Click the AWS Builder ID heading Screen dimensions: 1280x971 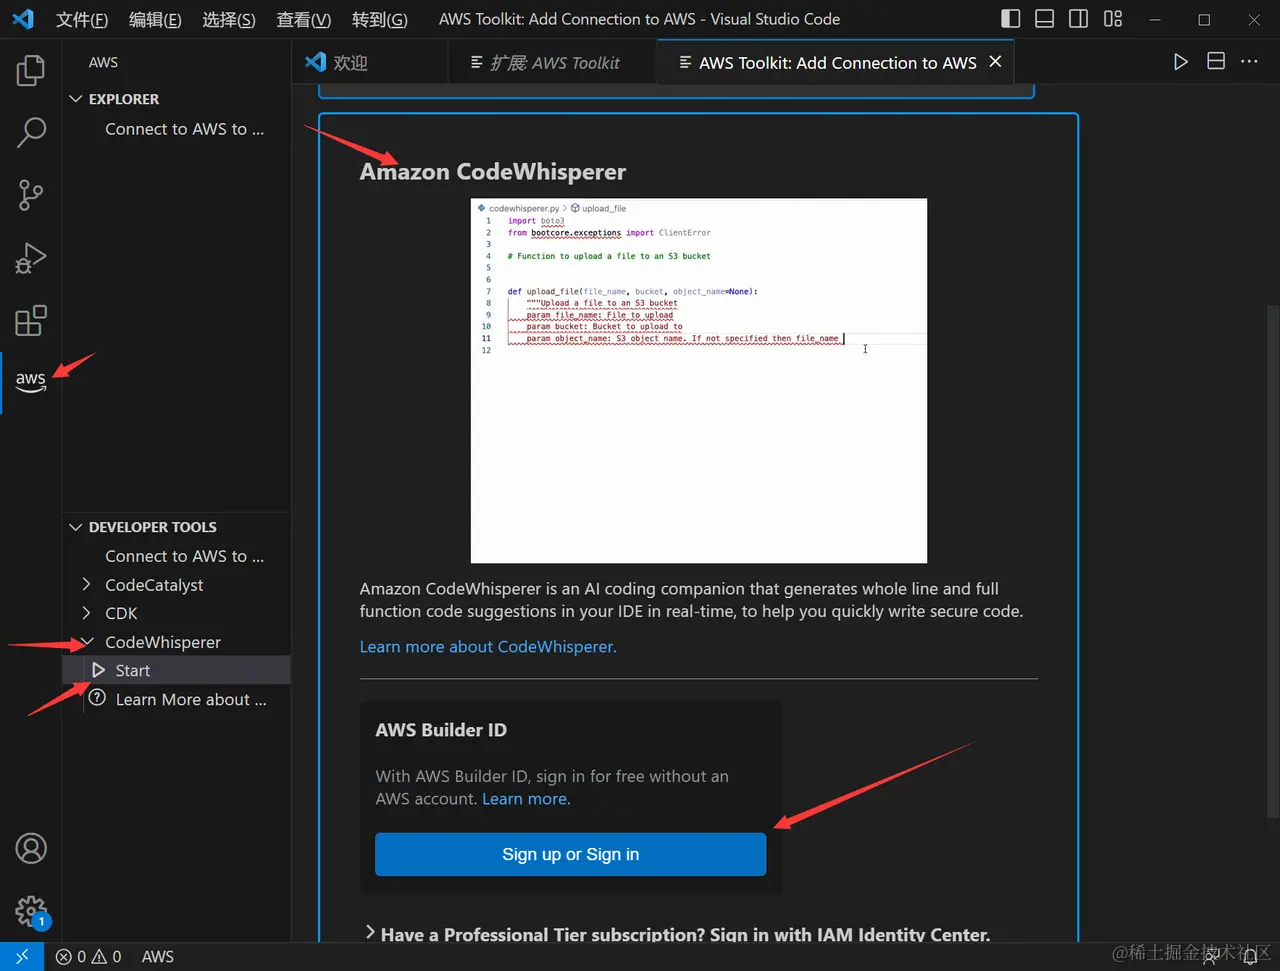click(441, 730)
